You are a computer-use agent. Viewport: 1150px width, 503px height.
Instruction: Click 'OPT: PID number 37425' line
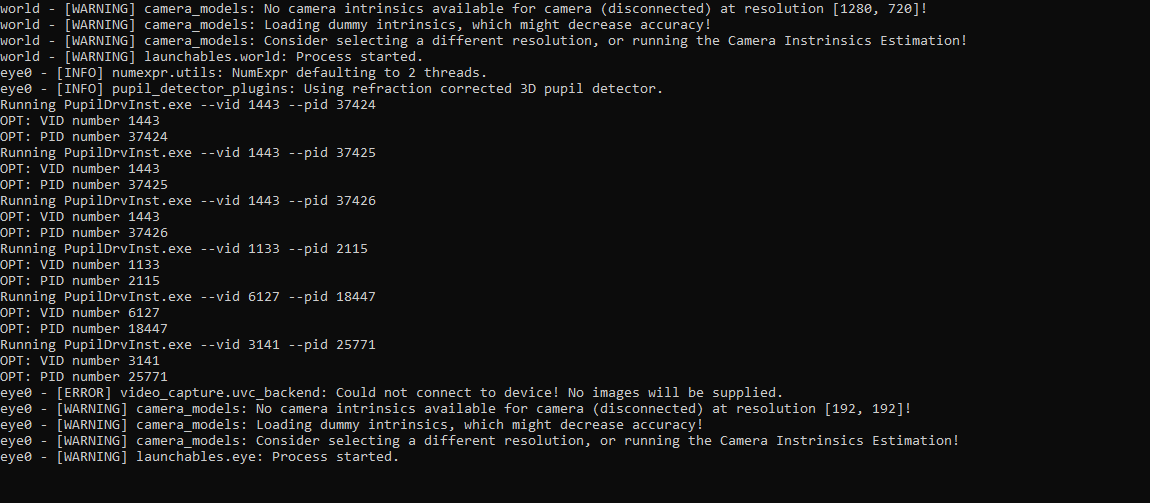tap(84, 185)
